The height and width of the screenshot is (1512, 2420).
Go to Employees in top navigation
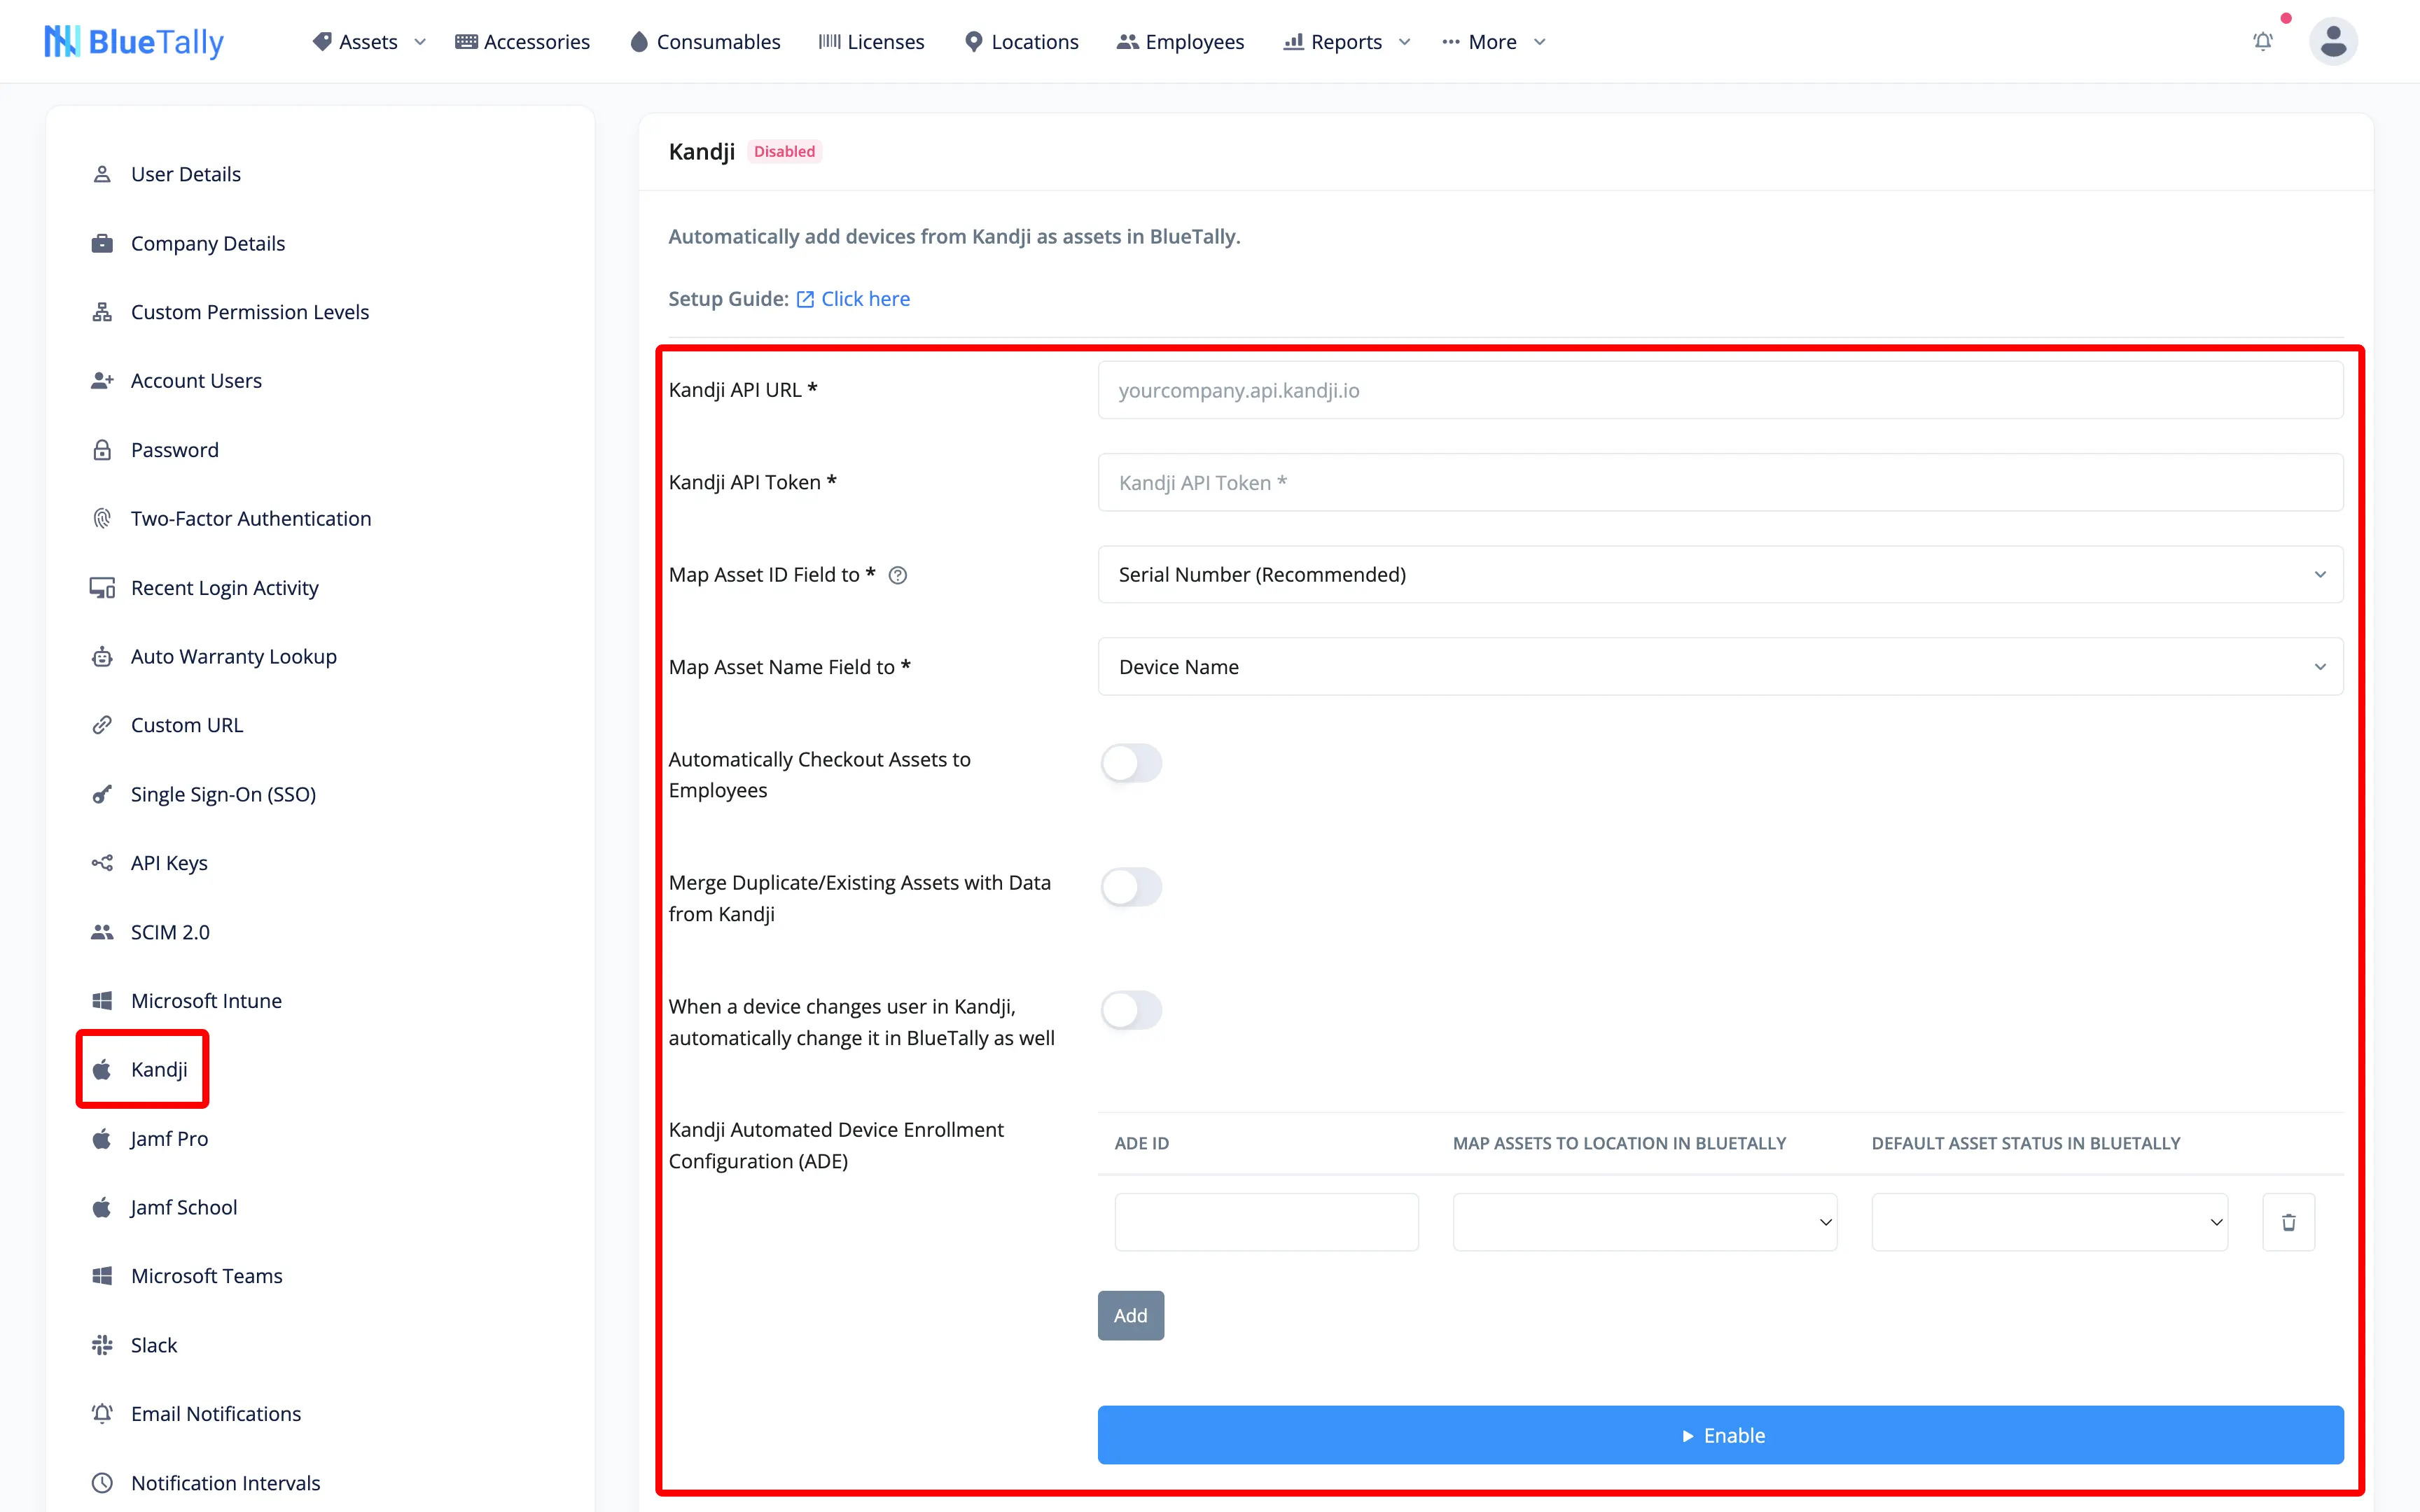click(x=1180, y=42)
